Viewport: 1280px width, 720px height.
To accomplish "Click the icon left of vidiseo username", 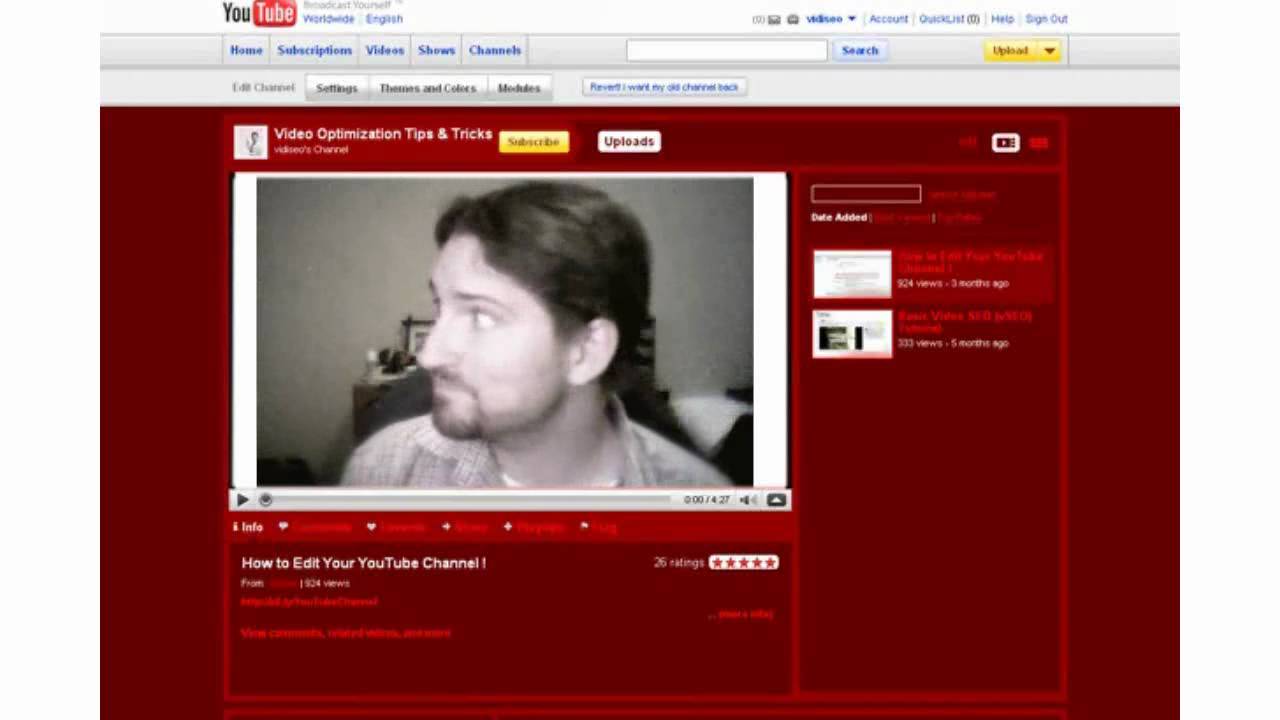I will click(x=793, y=19).
